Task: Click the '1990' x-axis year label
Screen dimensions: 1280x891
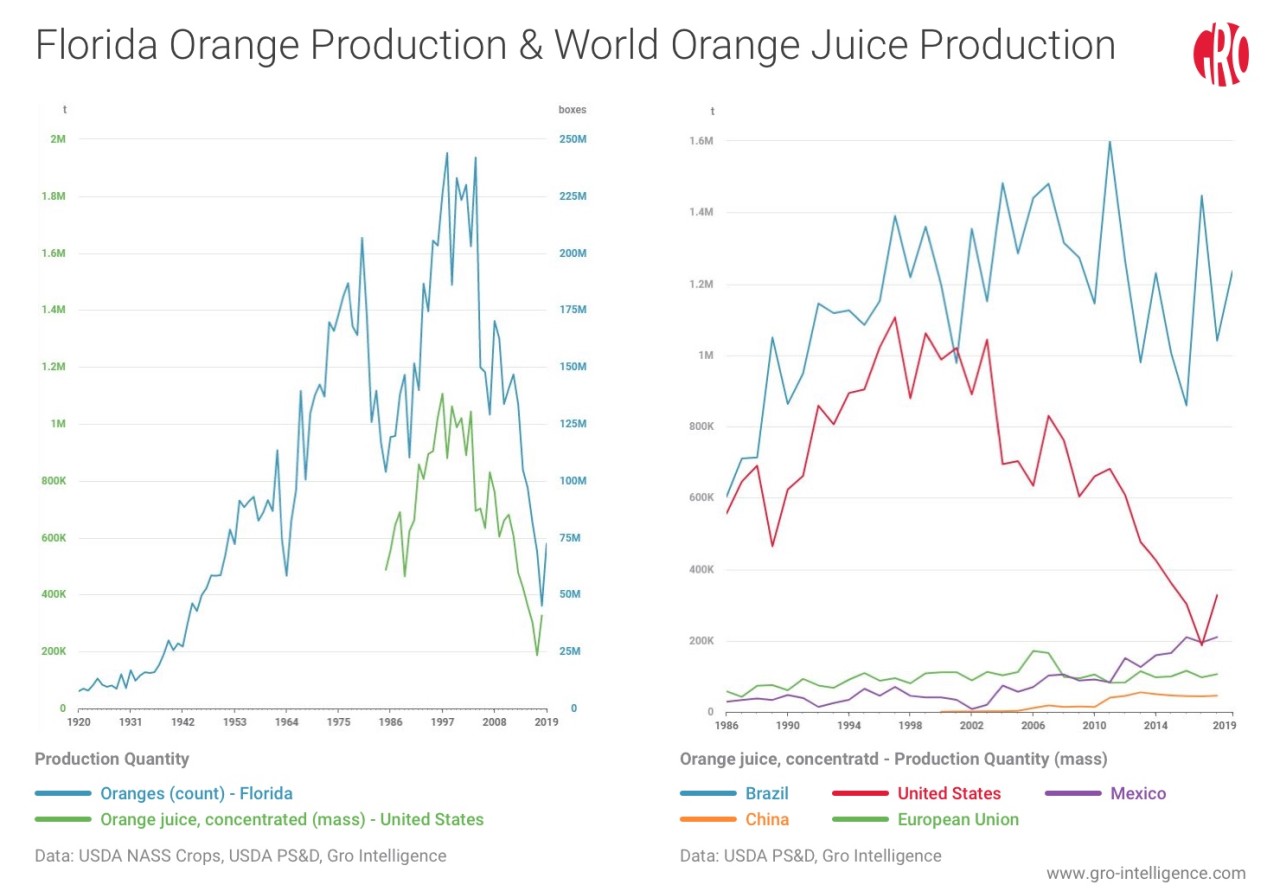Action: (x=788, y=725)
